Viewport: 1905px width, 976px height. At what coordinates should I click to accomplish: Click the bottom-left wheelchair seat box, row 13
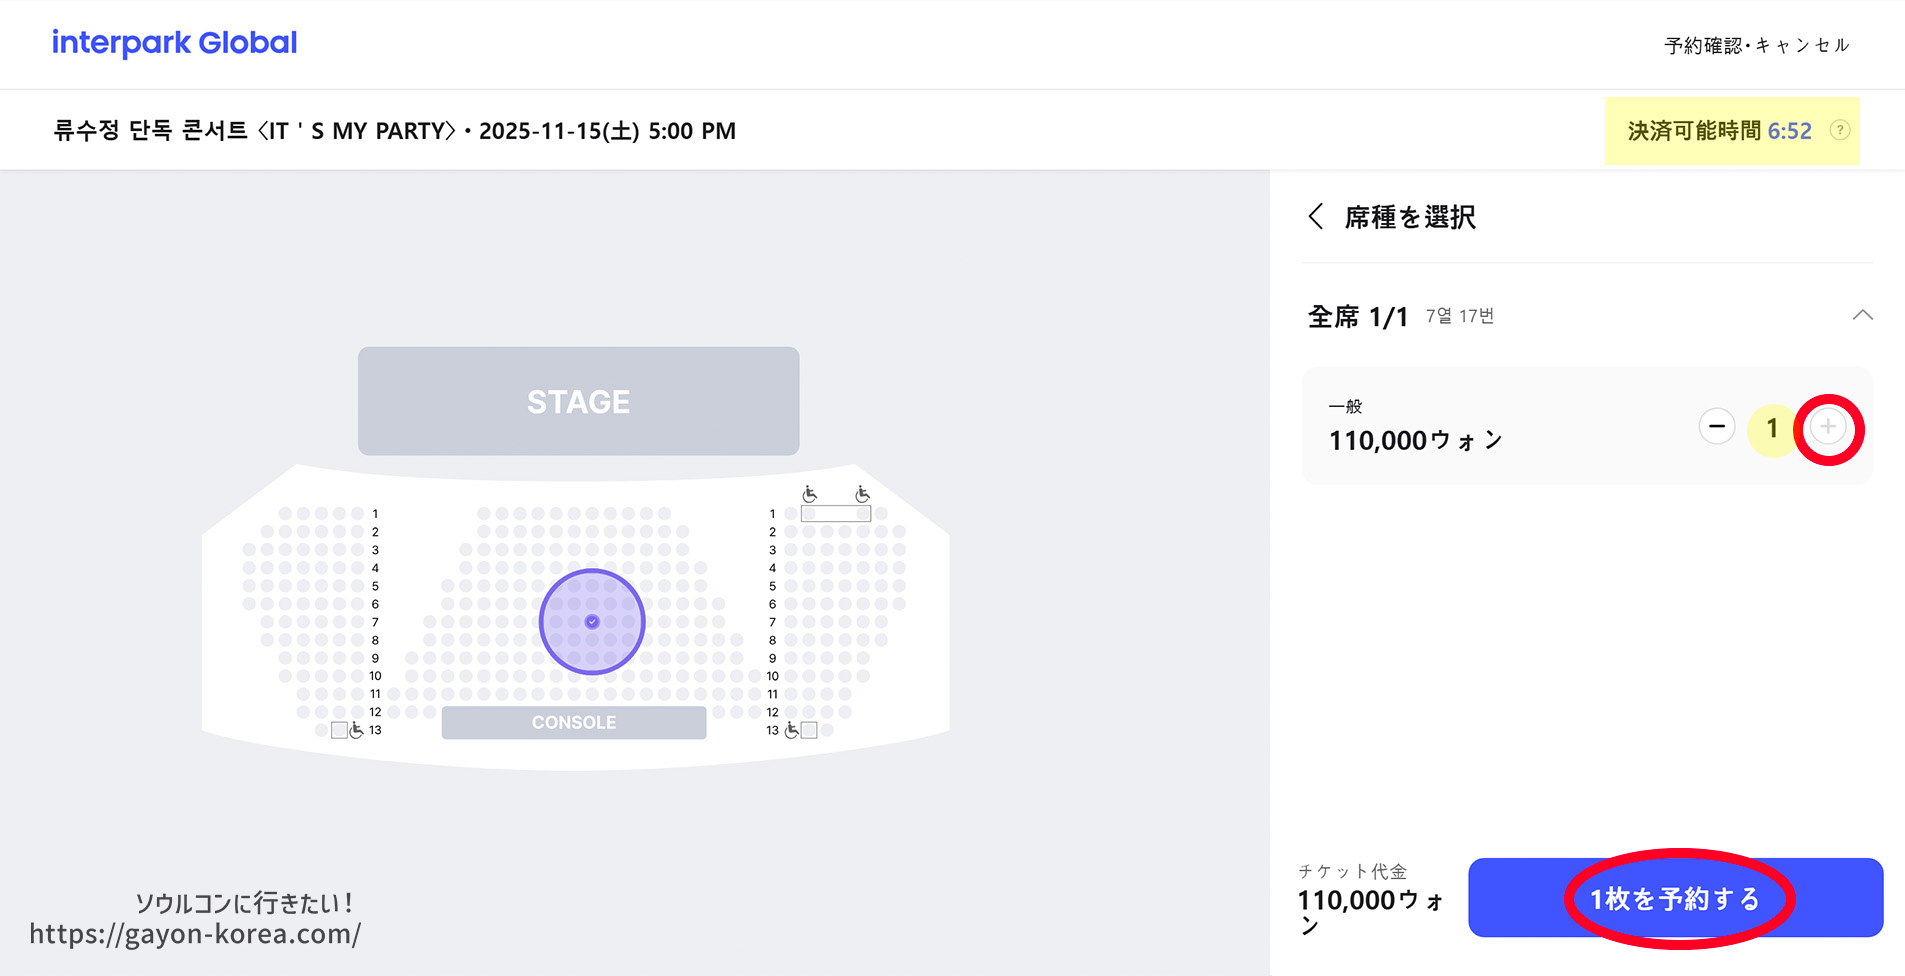point(339,730)
